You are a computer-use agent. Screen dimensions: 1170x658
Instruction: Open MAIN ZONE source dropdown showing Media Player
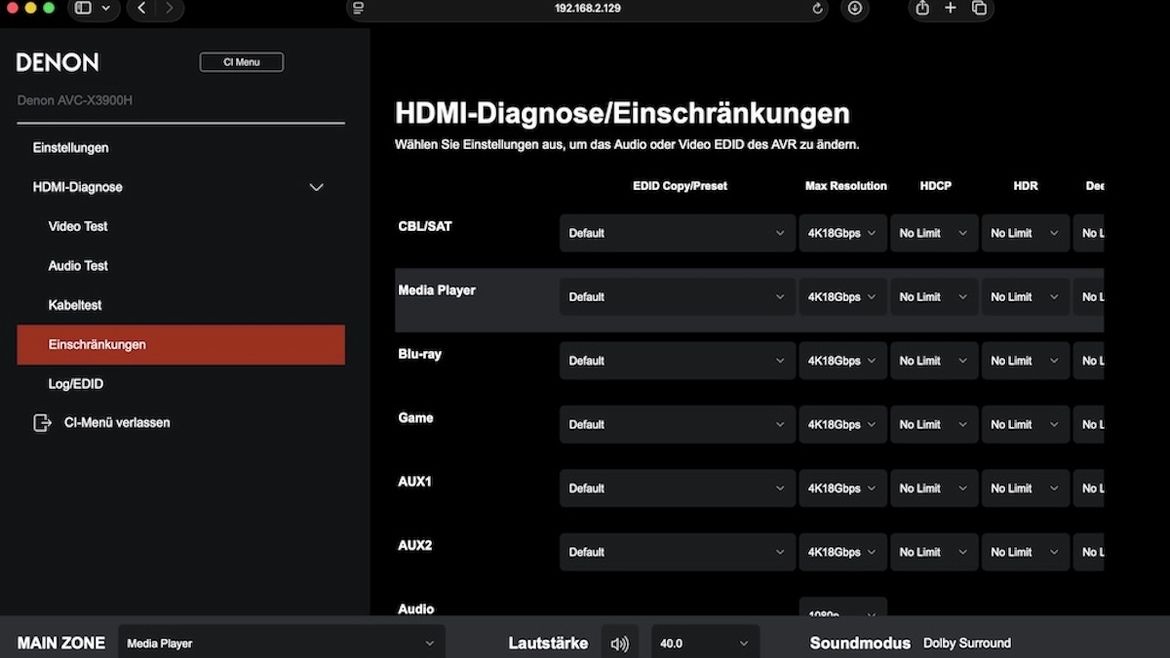[x=281, y=643]
